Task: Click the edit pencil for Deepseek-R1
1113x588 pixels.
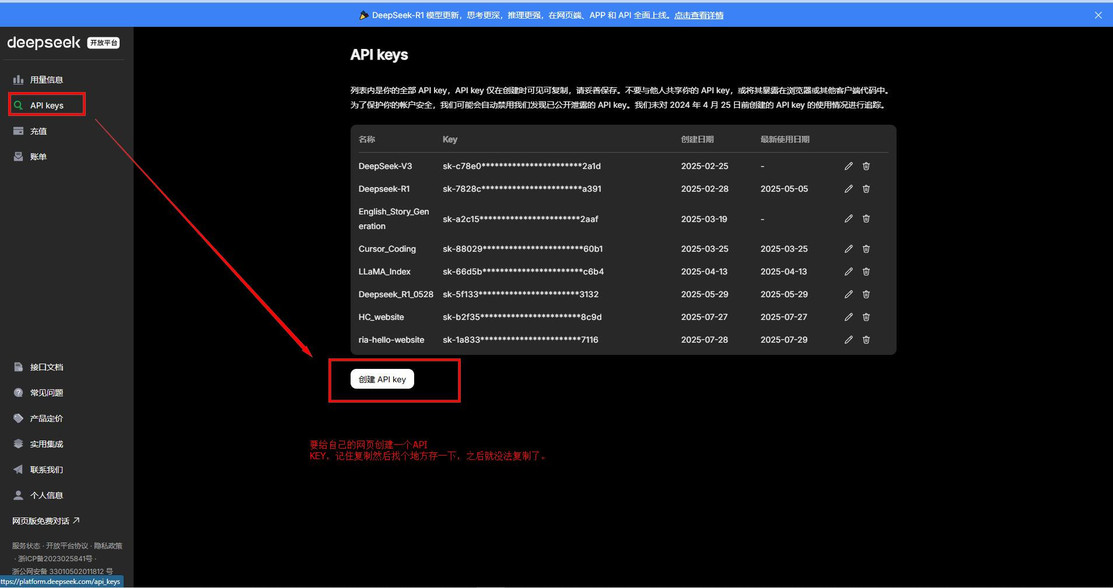Action: pos(848,189)
